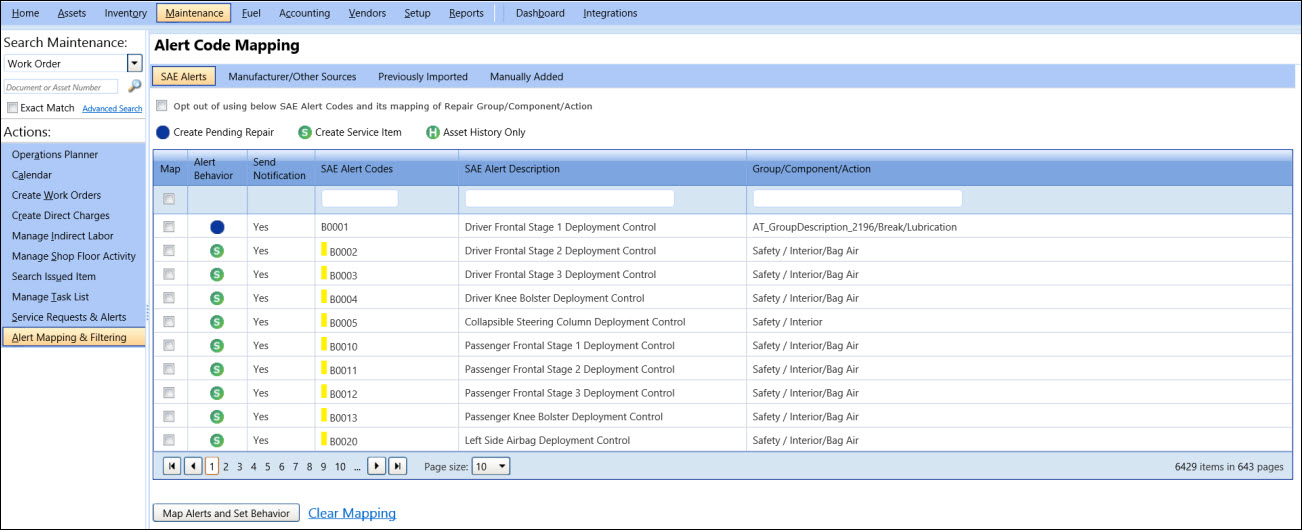Viewport: 1302px width, 530px height.
Task: Click the Clear Mapping link
Action: click(x=352, y=513)
